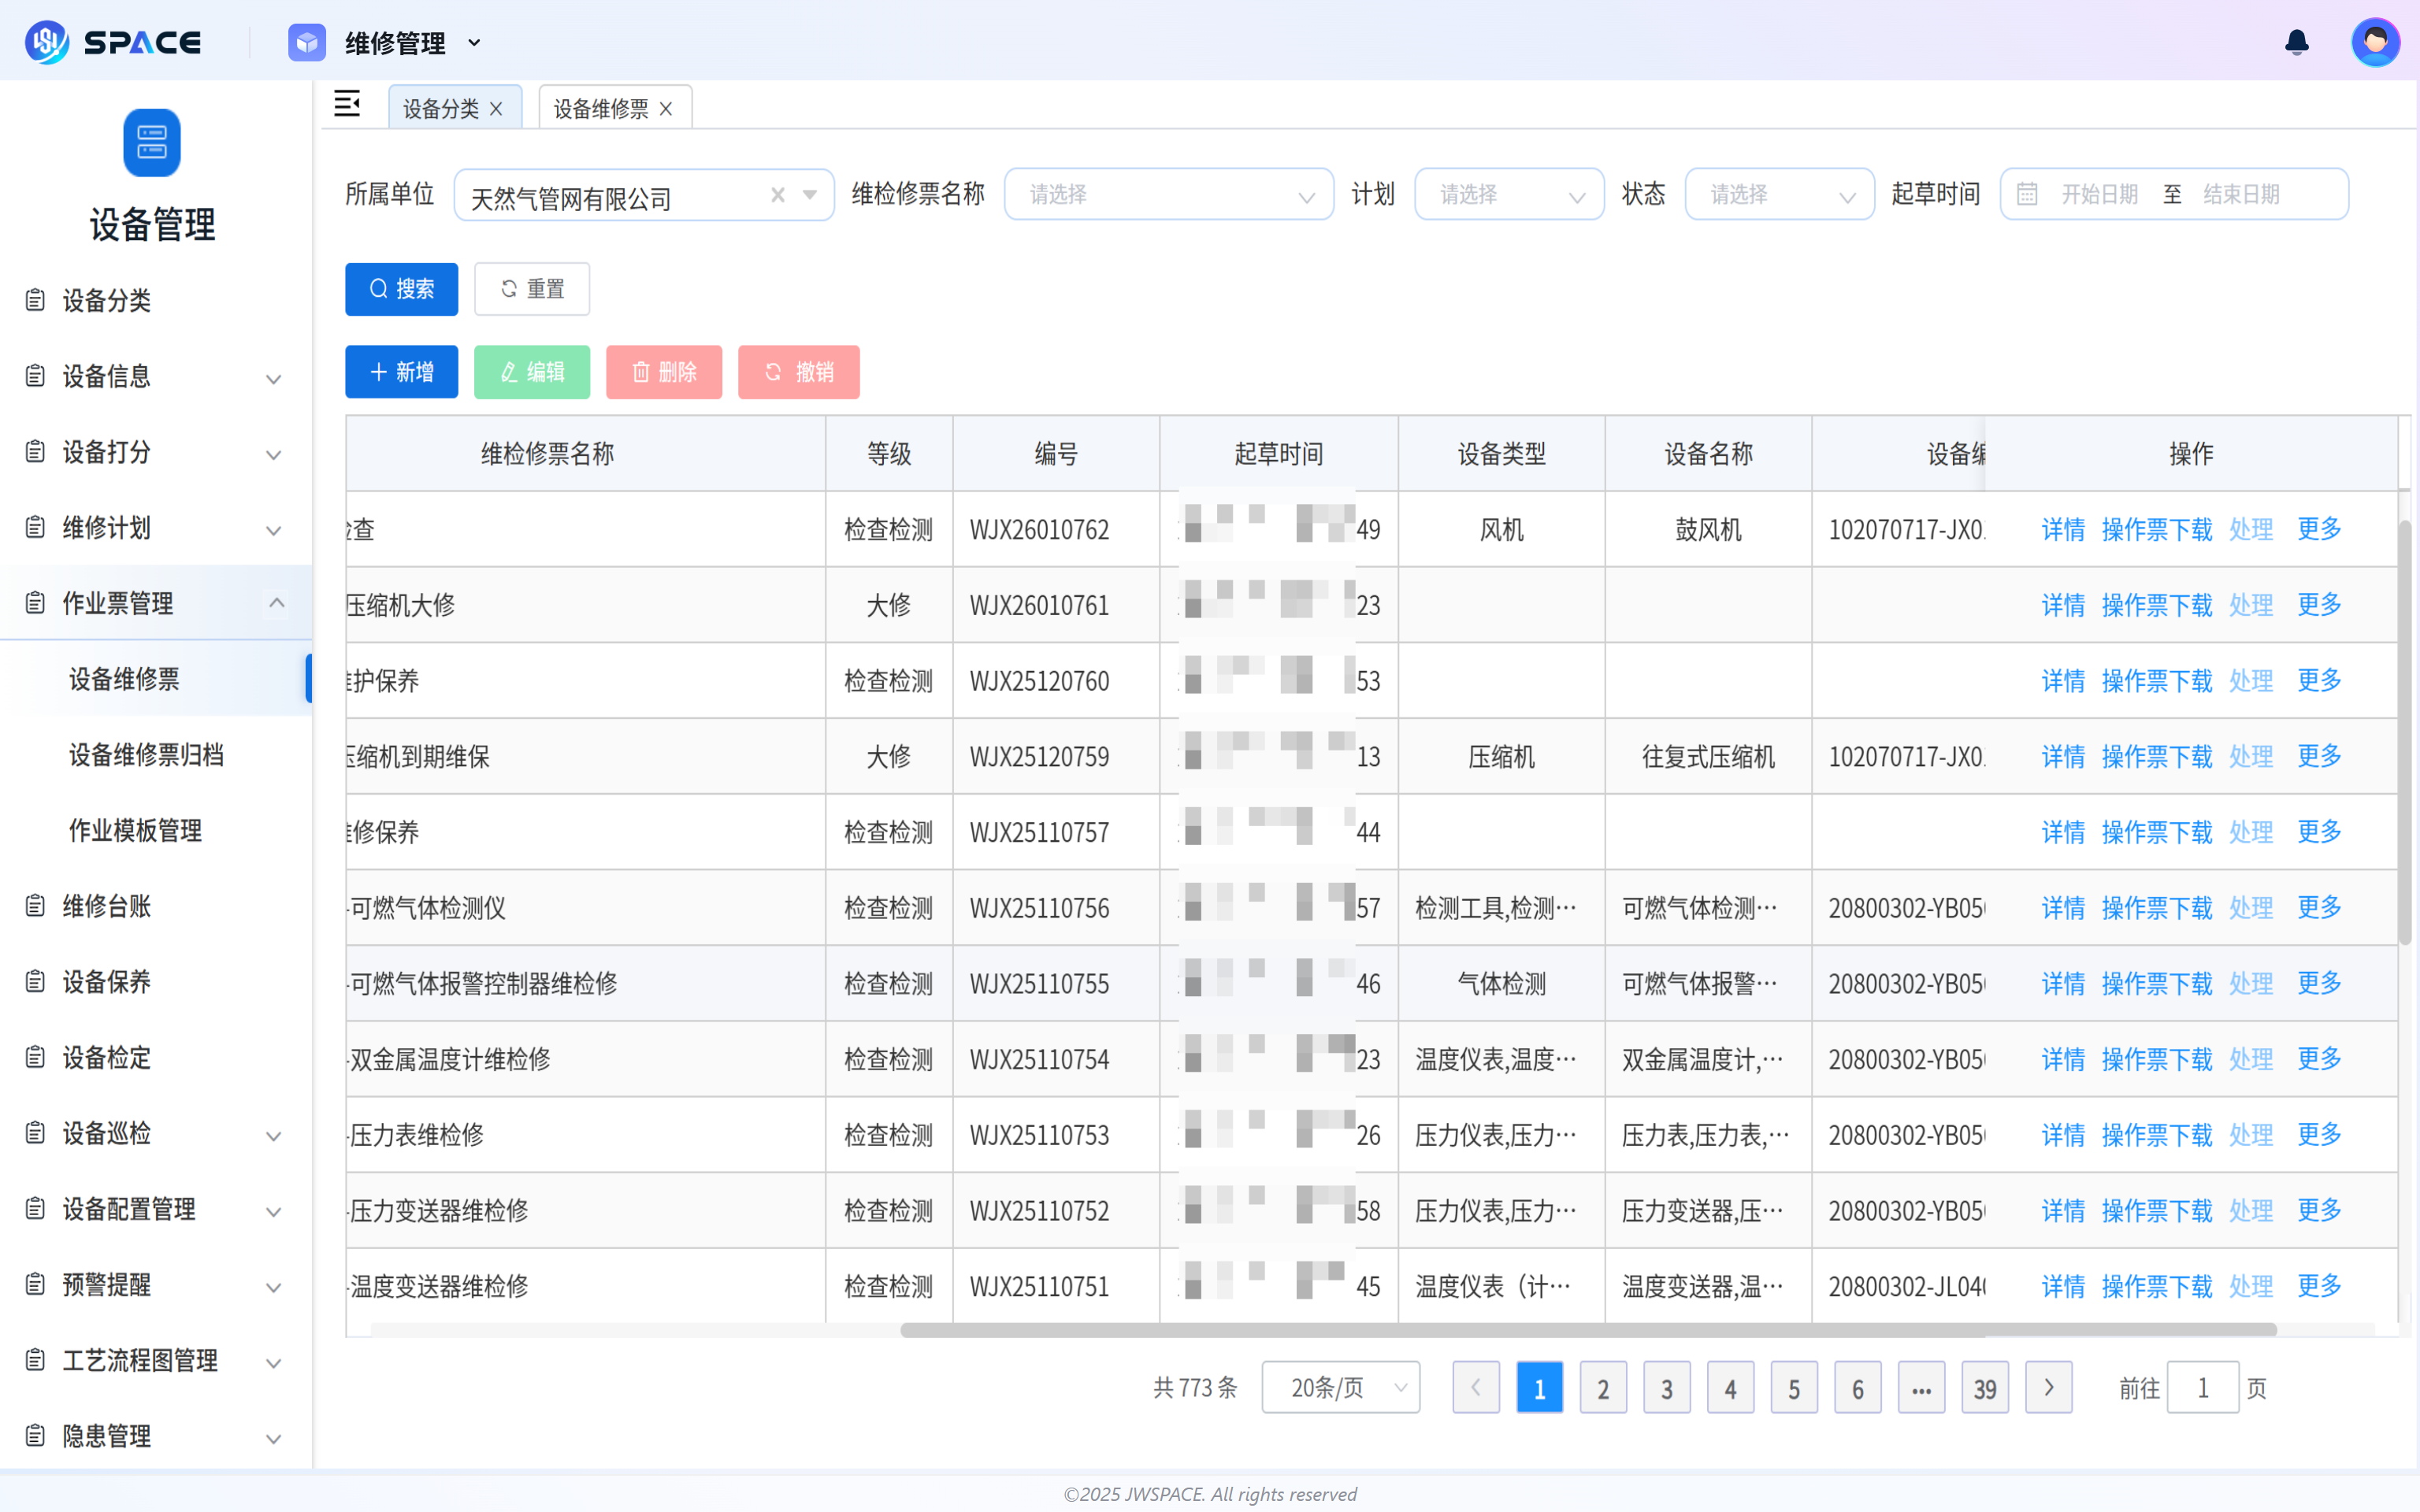Click the 新增 button
Screen dimensions: 2420x1512
coord(401,371)
